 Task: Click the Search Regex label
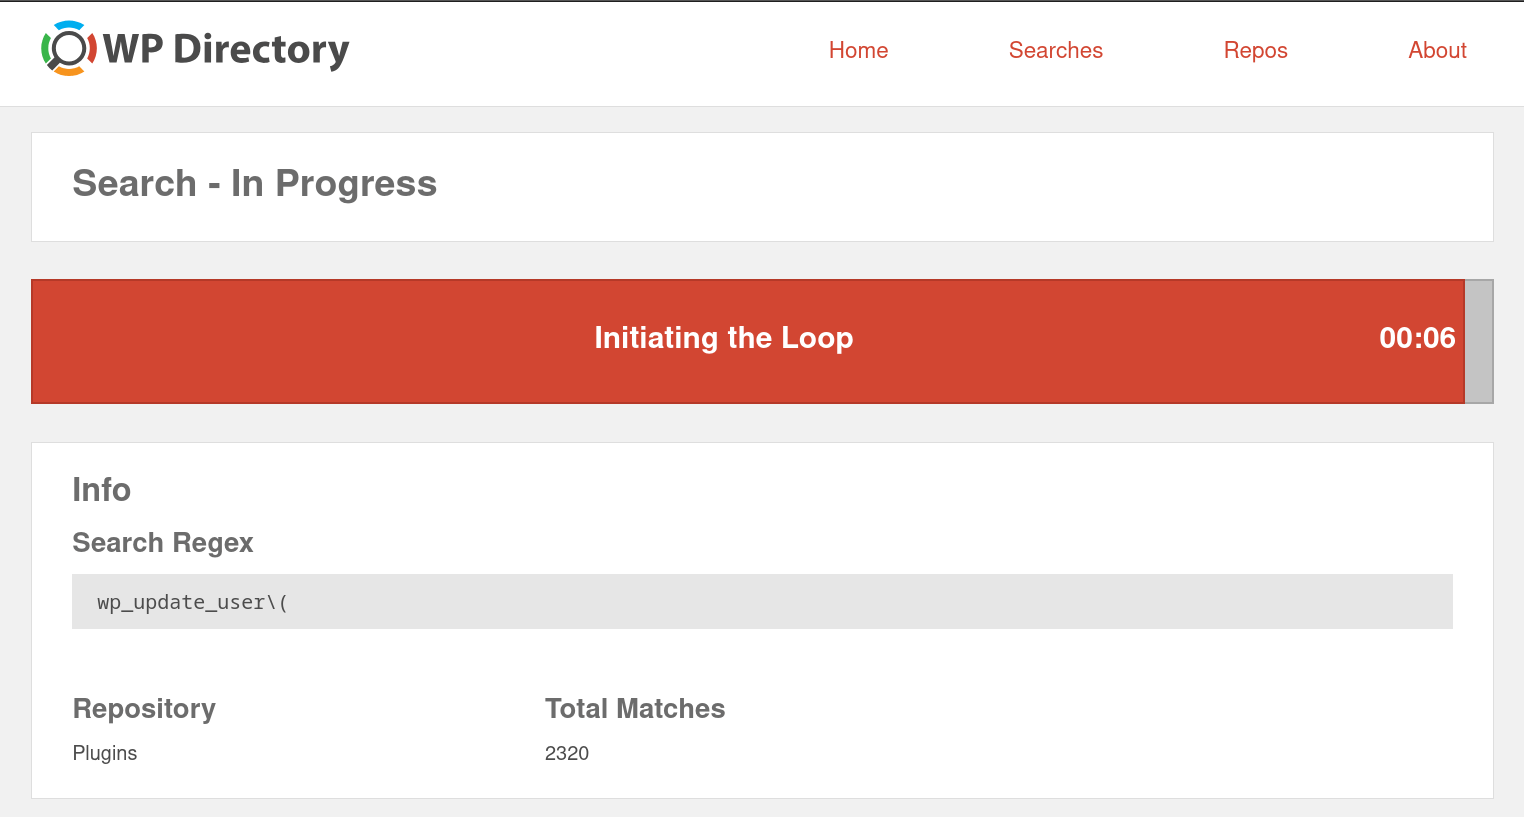(163, 543)
